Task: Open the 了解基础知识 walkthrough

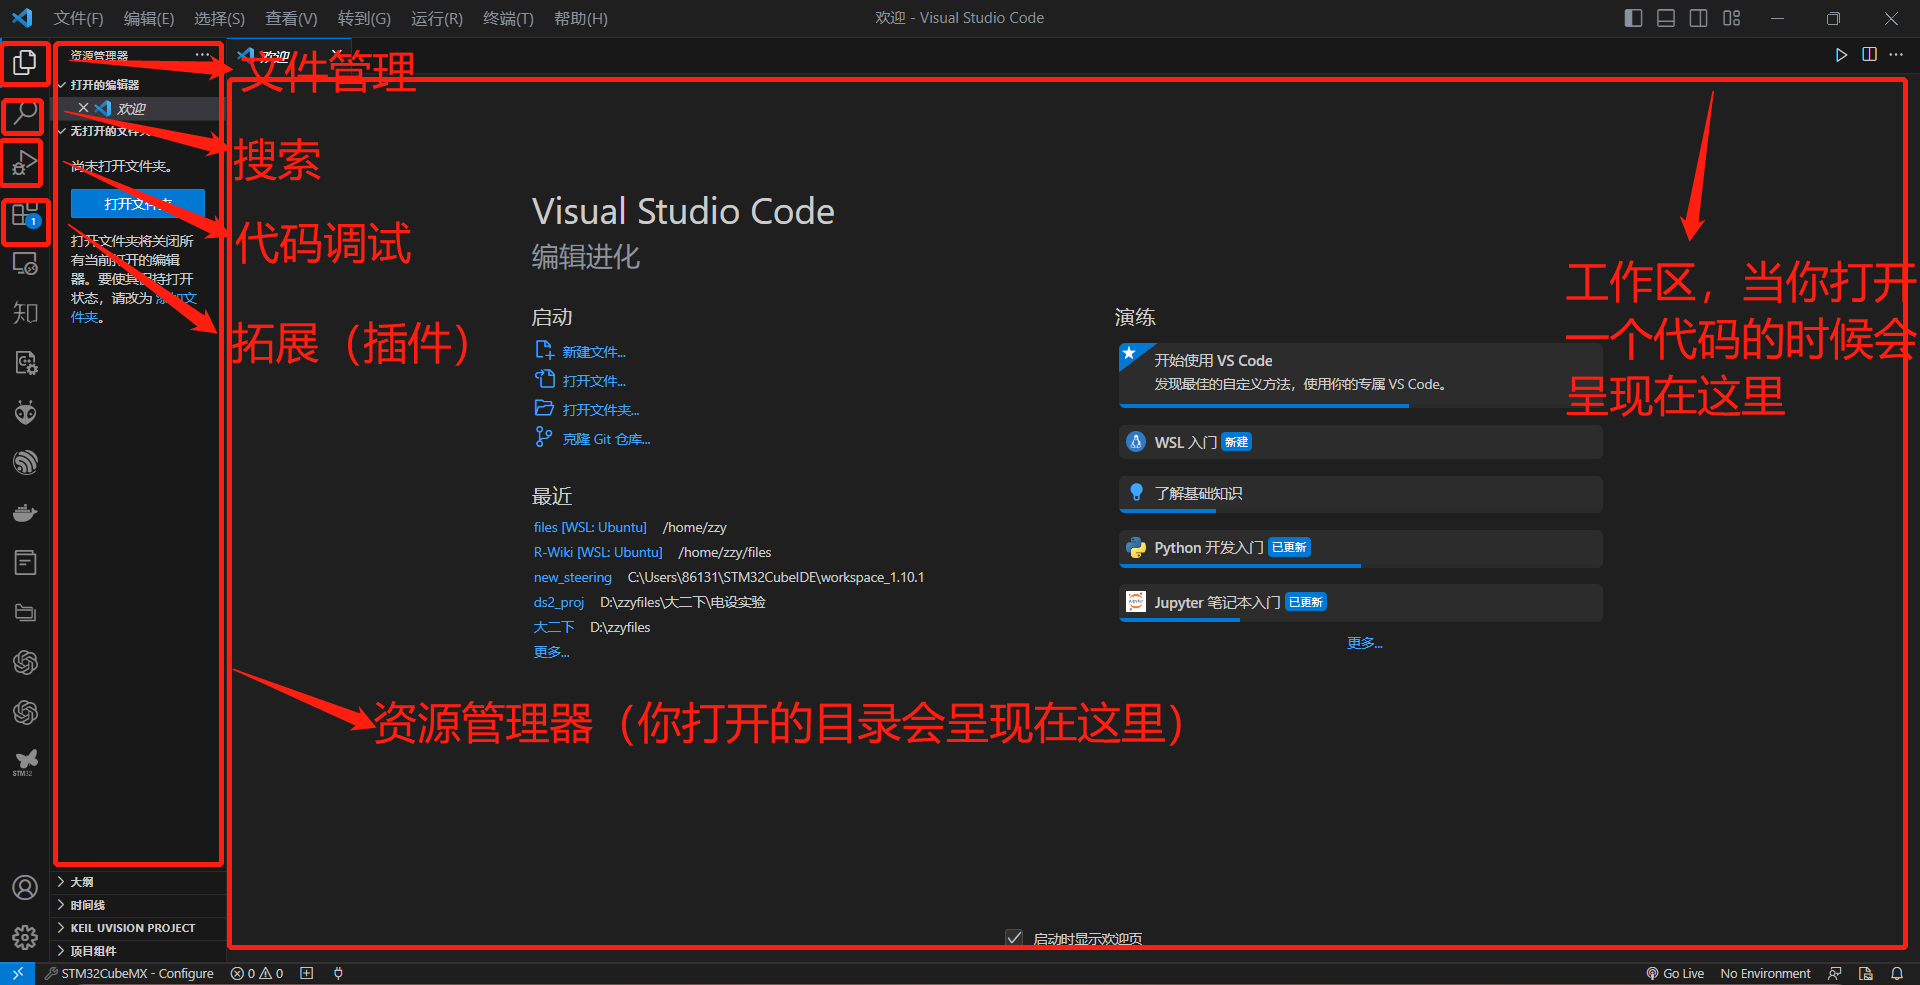Action: click(x=1360, y=494)
